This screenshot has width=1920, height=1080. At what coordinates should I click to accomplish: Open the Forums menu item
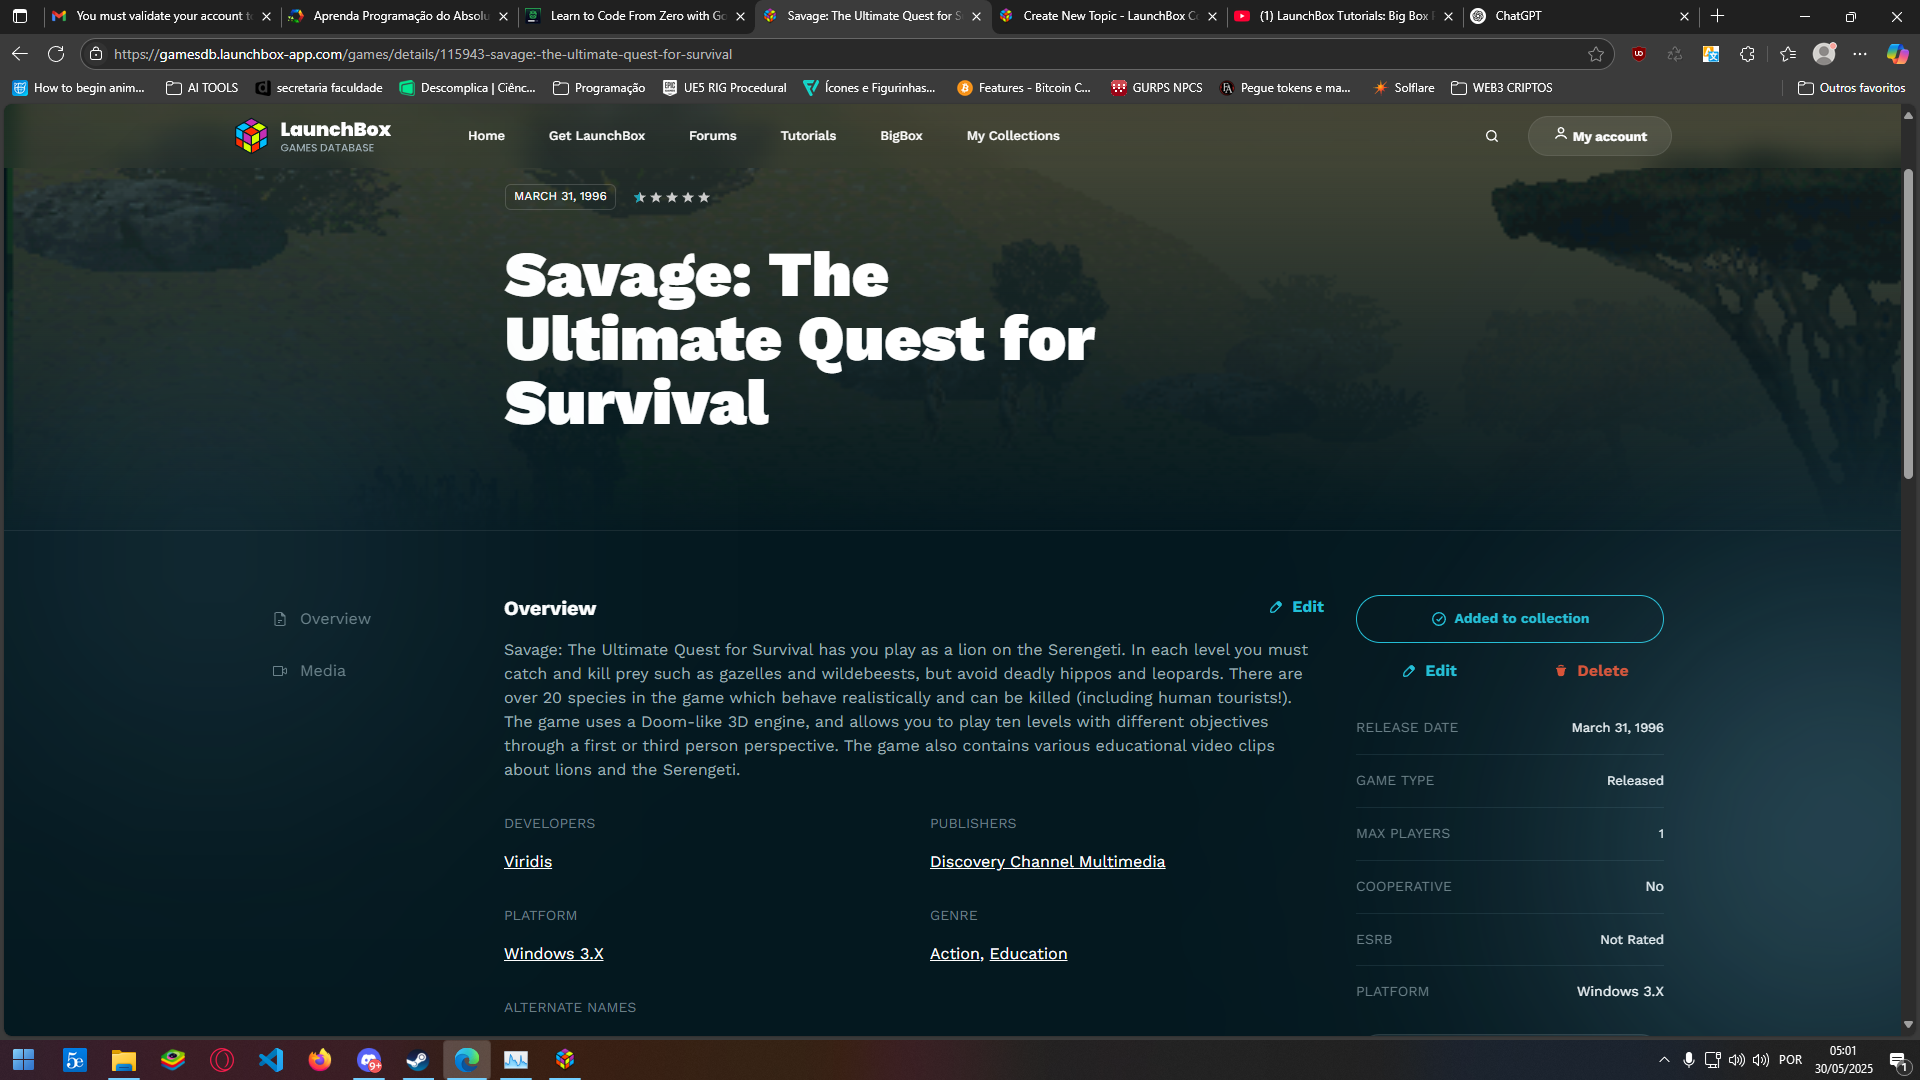point(713,136)
